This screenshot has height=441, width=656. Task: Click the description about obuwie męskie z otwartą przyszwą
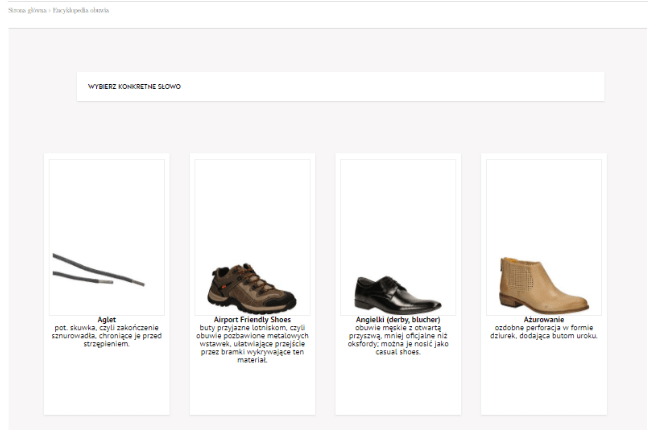[398, 340]
